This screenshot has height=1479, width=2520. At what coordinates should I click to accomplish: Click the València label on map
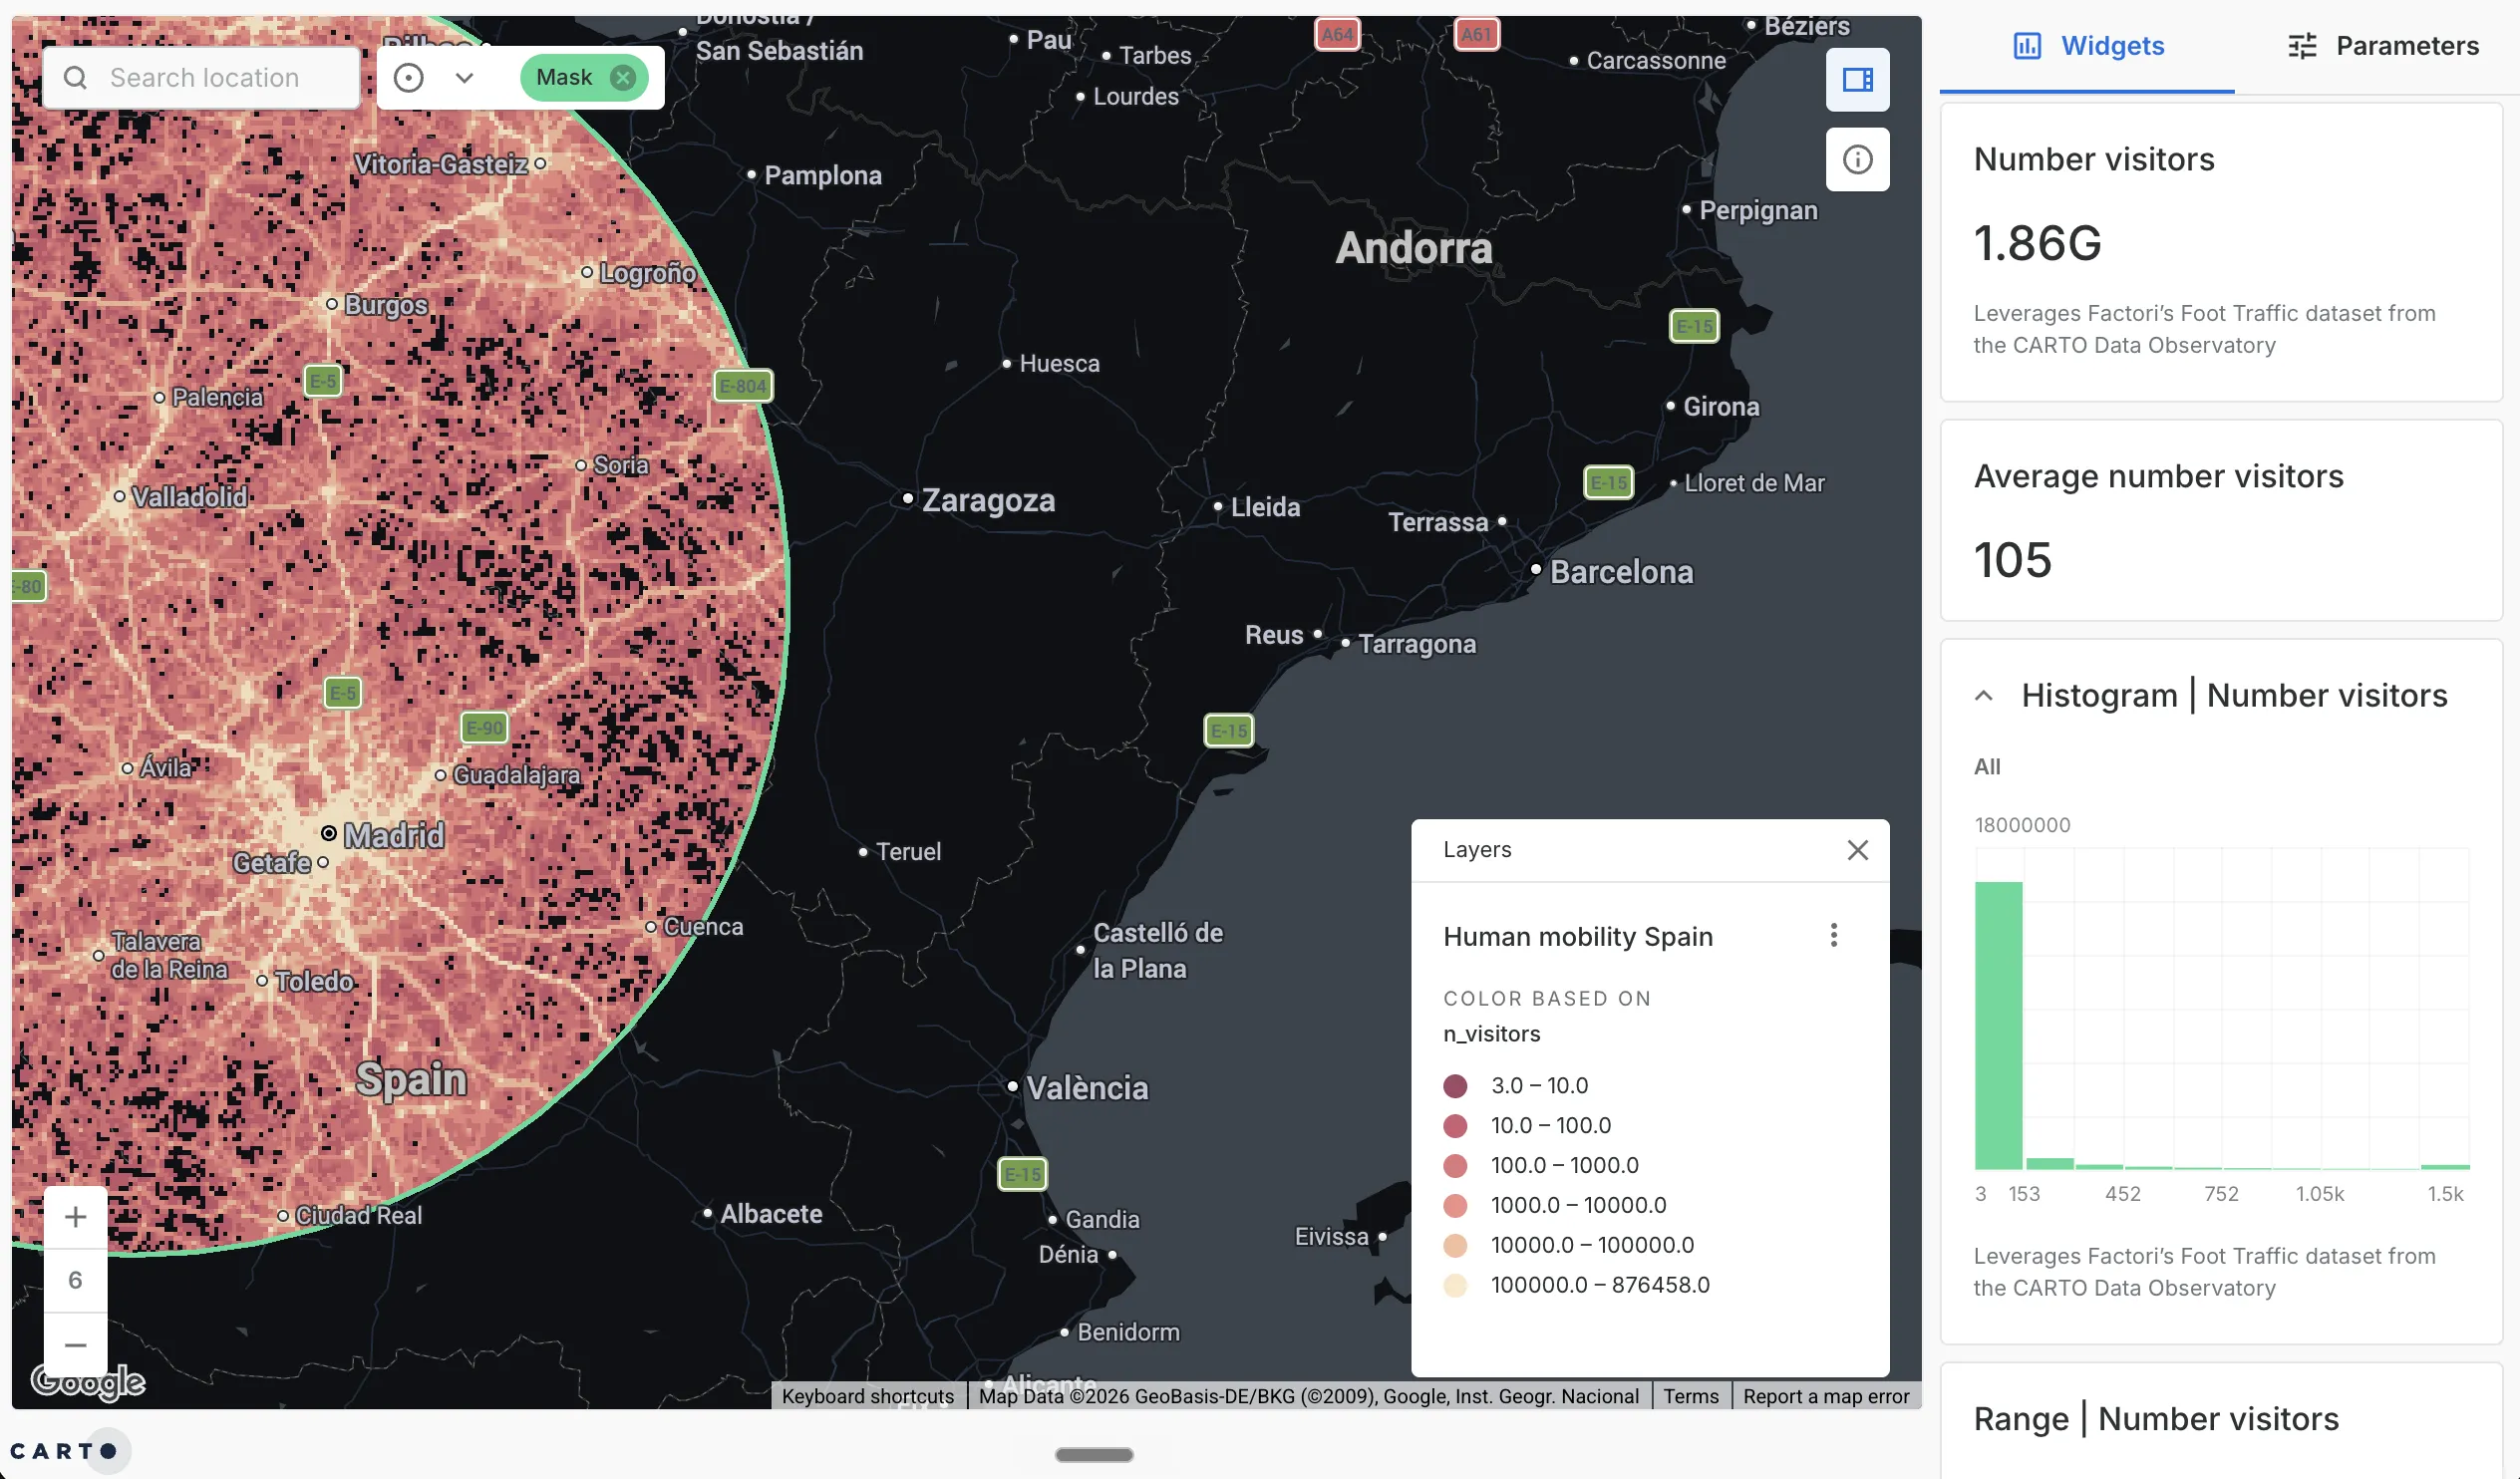[x=1087, y=1088]
